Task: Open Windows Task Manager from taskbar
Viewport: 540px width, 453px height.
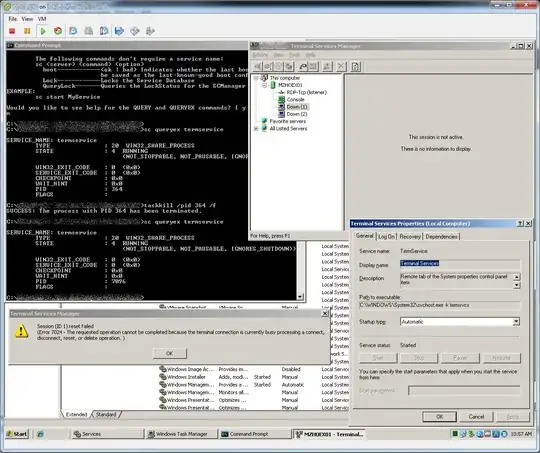Action: tap(182, 434)
